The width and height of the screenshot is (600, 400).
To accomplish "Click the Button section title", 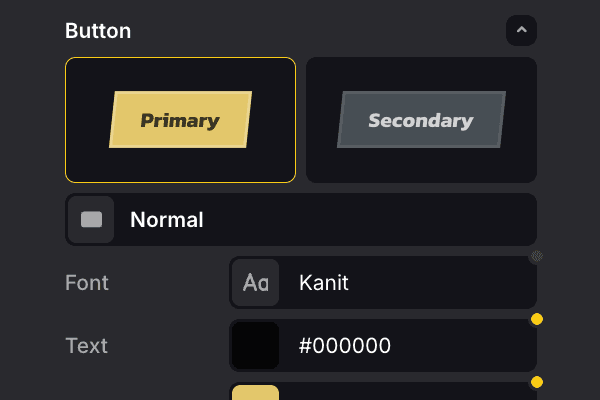I will click(x=98, y=31).
